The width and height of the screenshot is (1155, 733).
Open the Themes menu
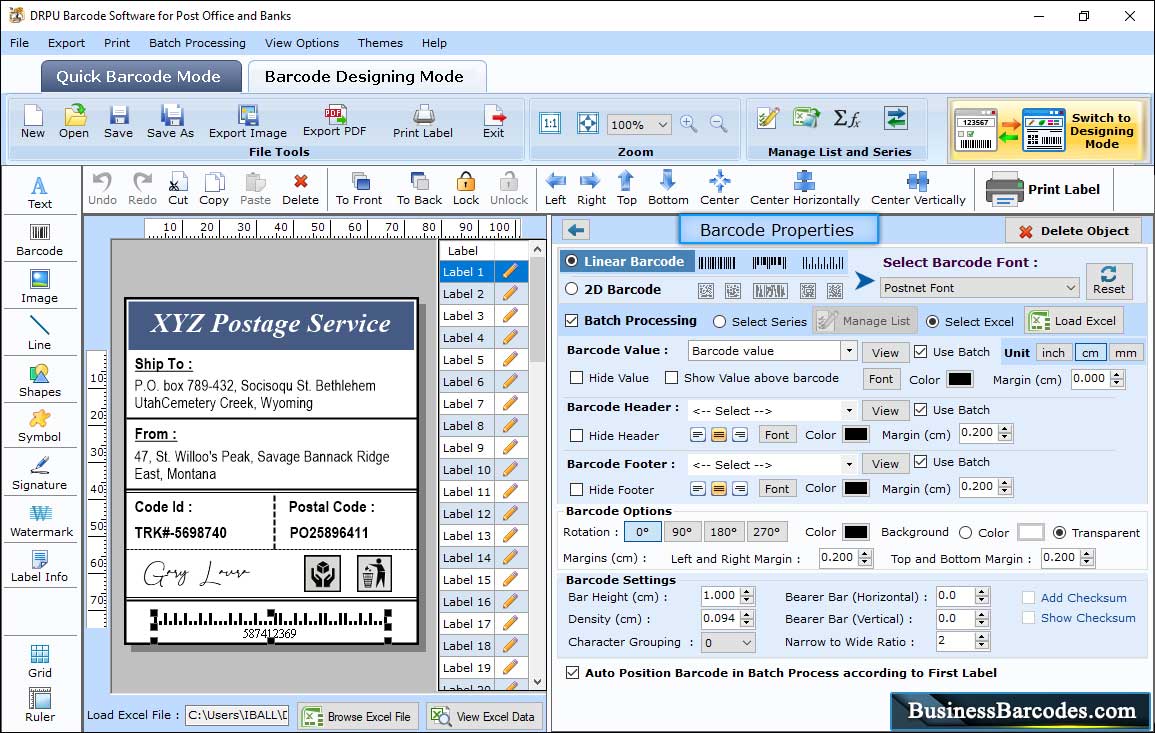pos(380,43)
